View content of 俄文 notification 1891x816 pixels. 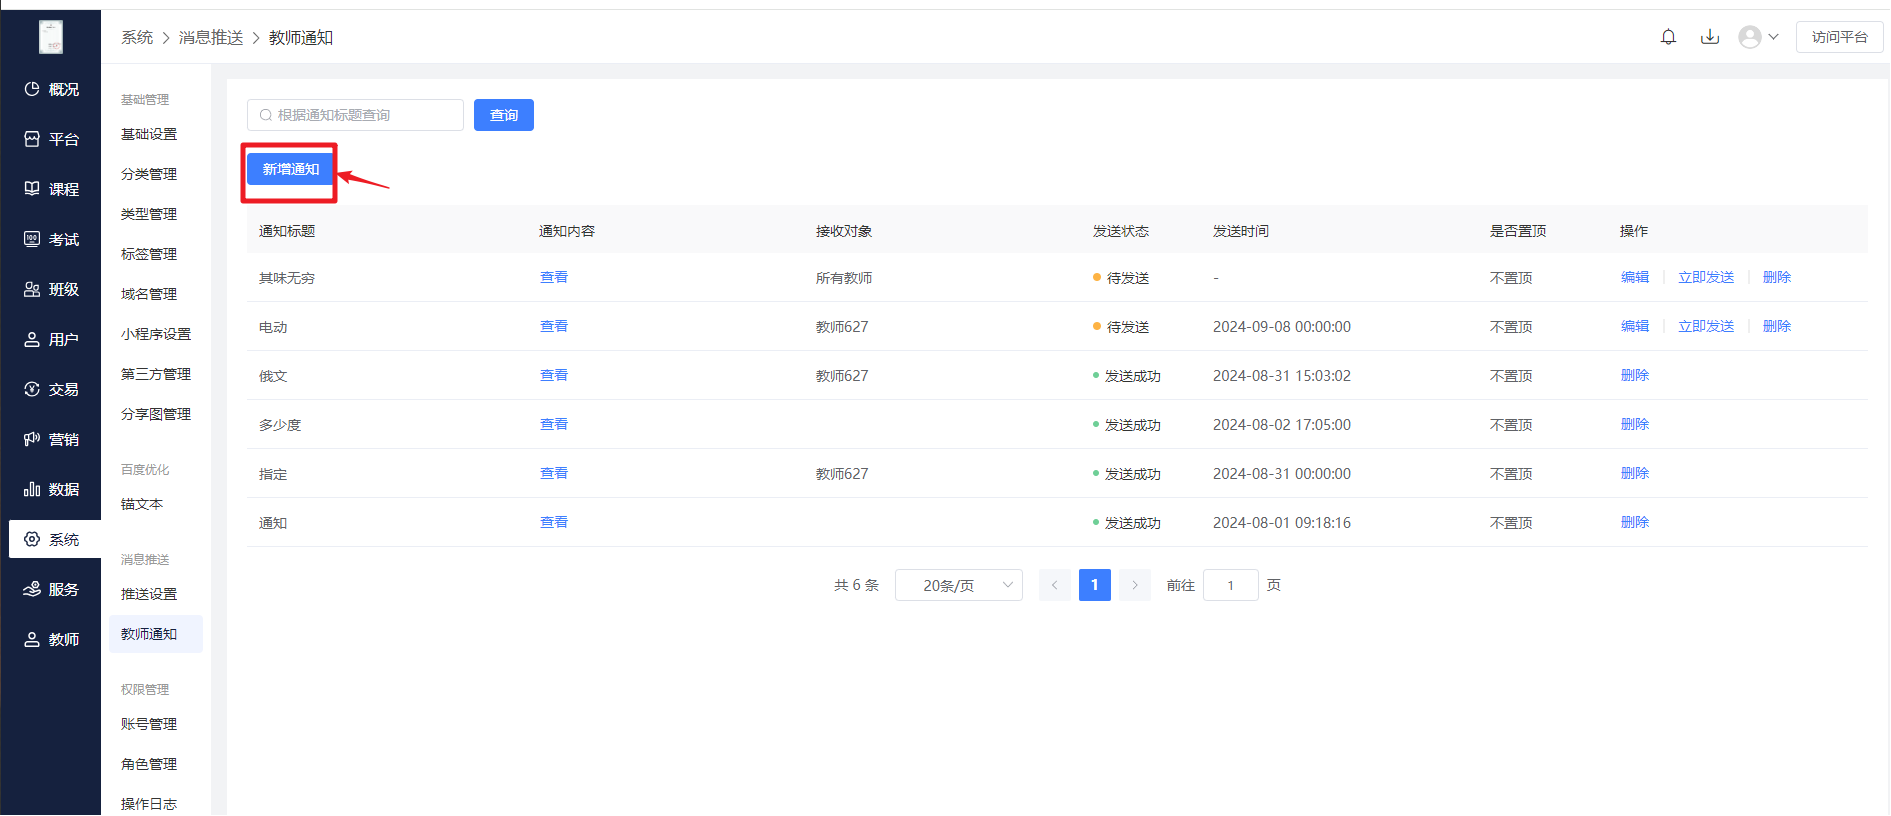point(554,375)
